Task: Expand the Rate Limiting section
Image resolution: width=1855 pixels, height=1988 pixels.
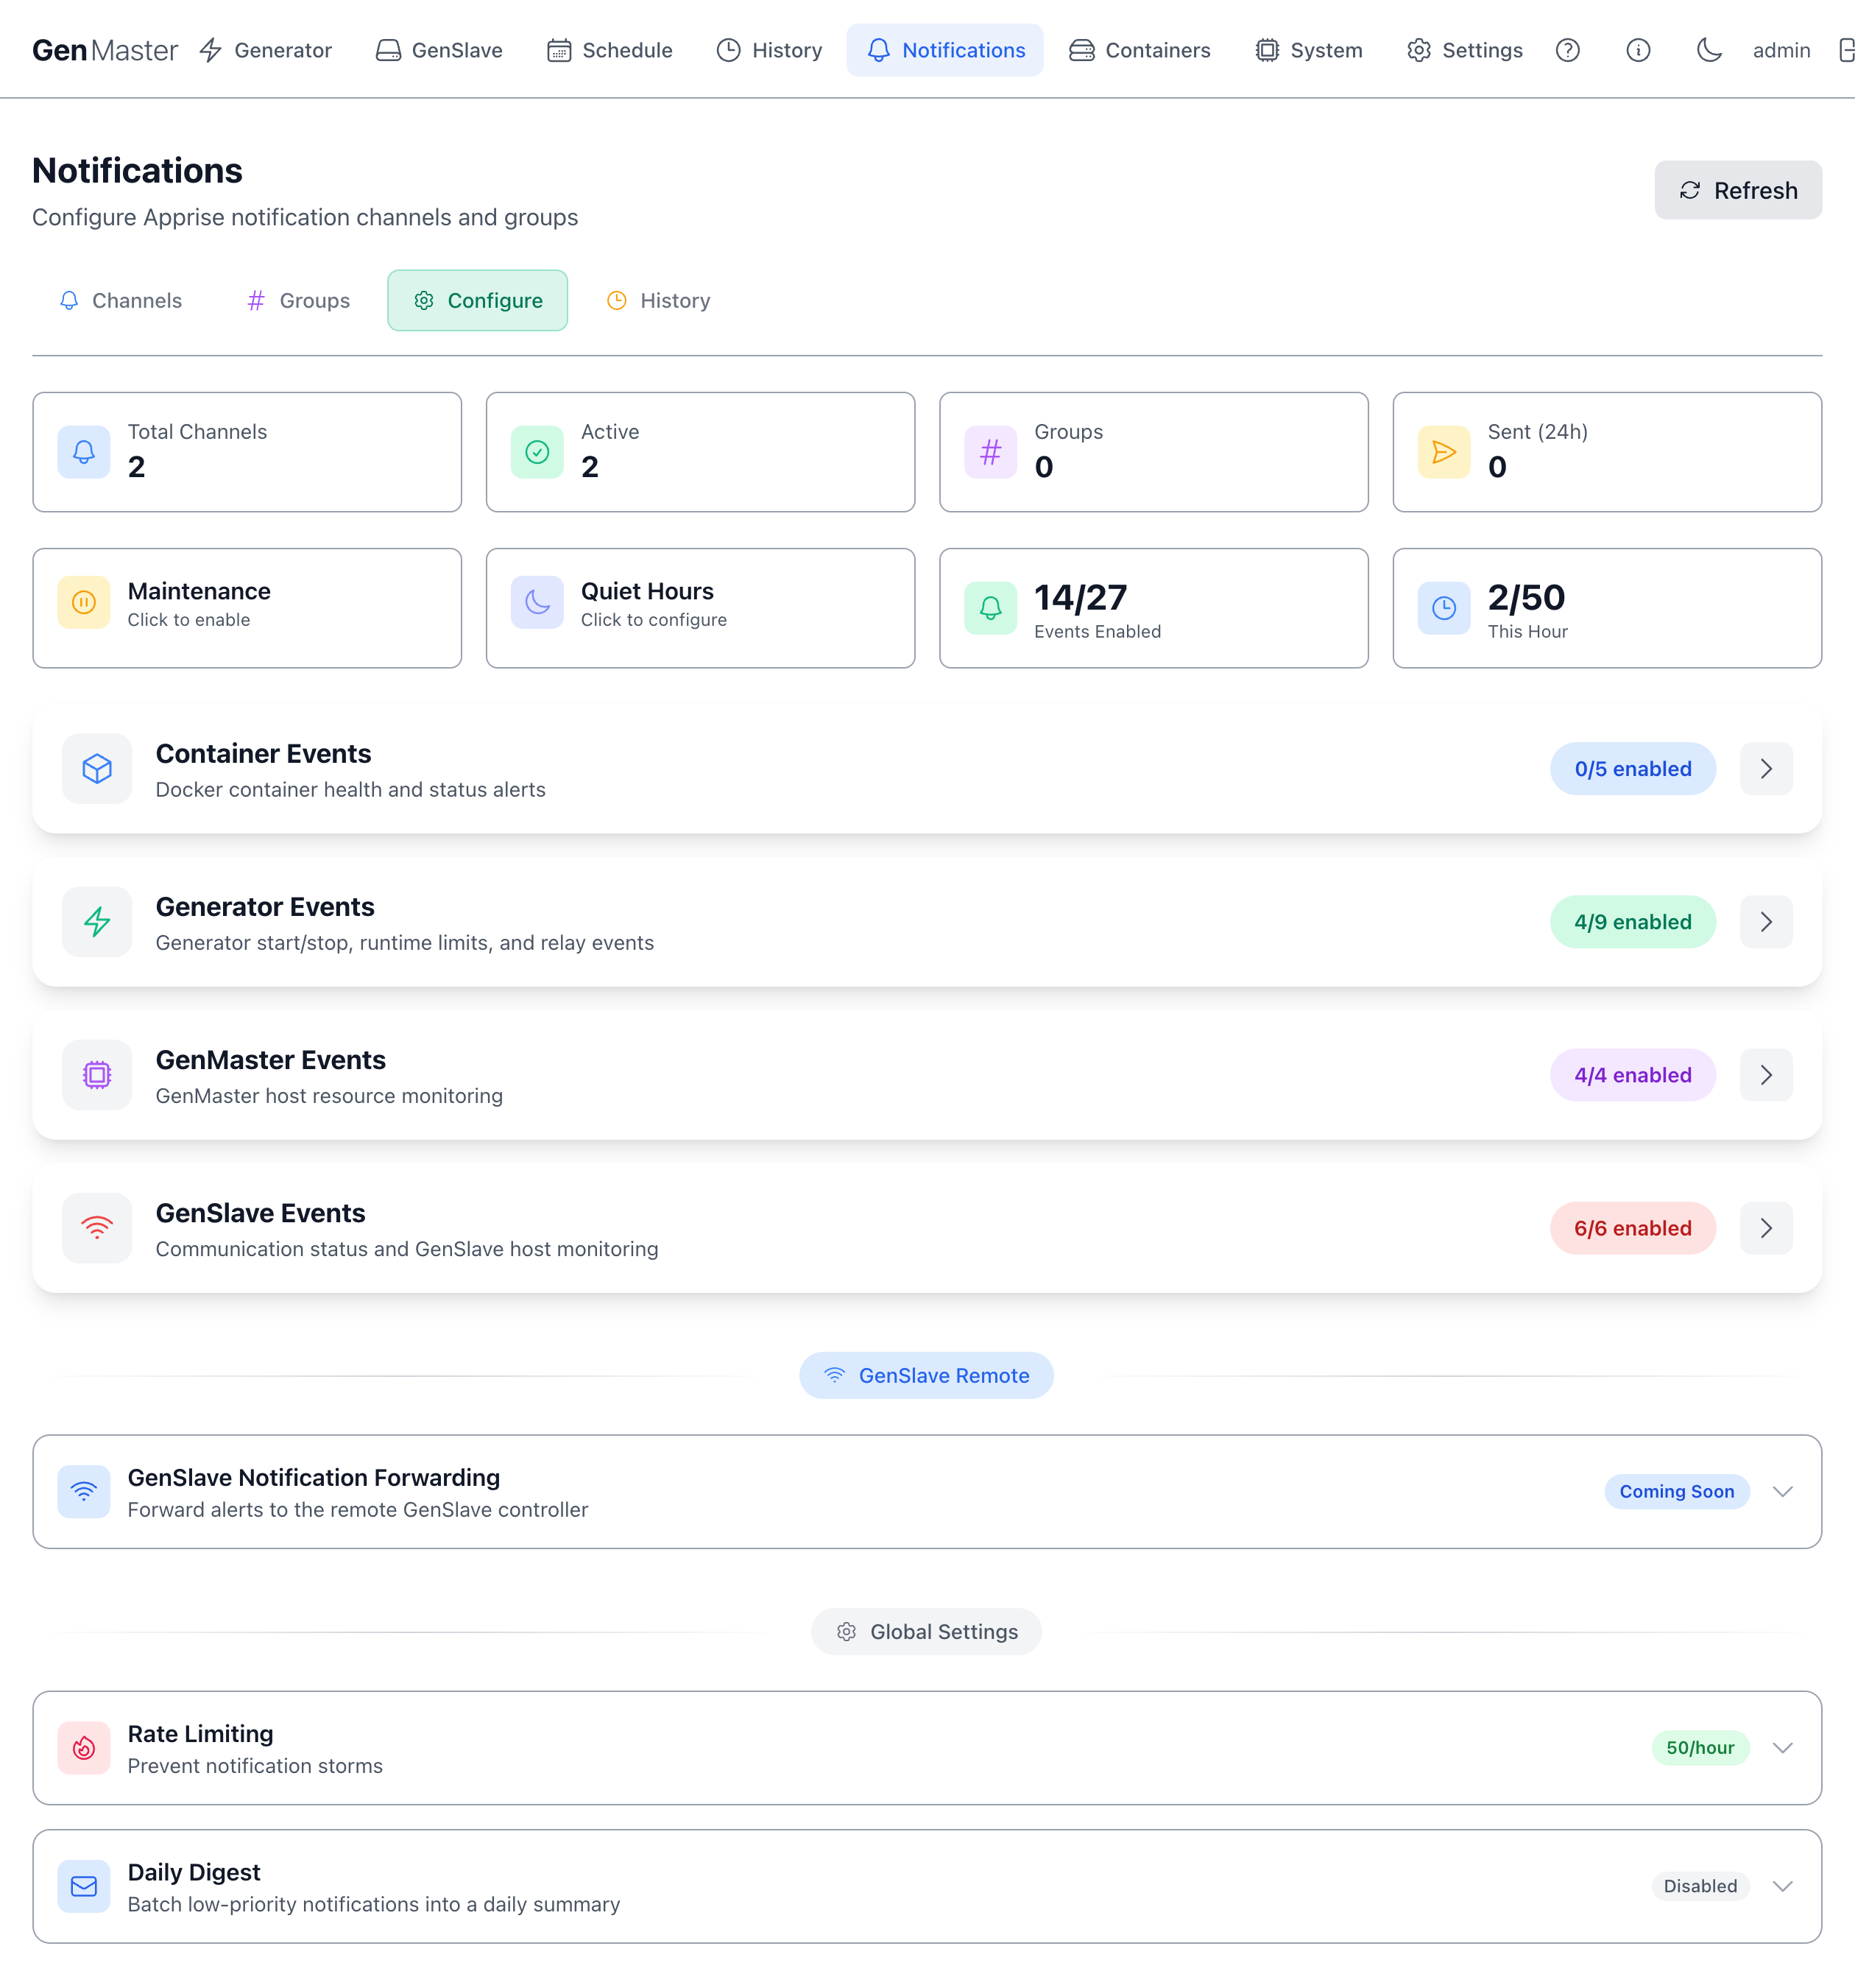Action: click(x=1782, y=1748)
